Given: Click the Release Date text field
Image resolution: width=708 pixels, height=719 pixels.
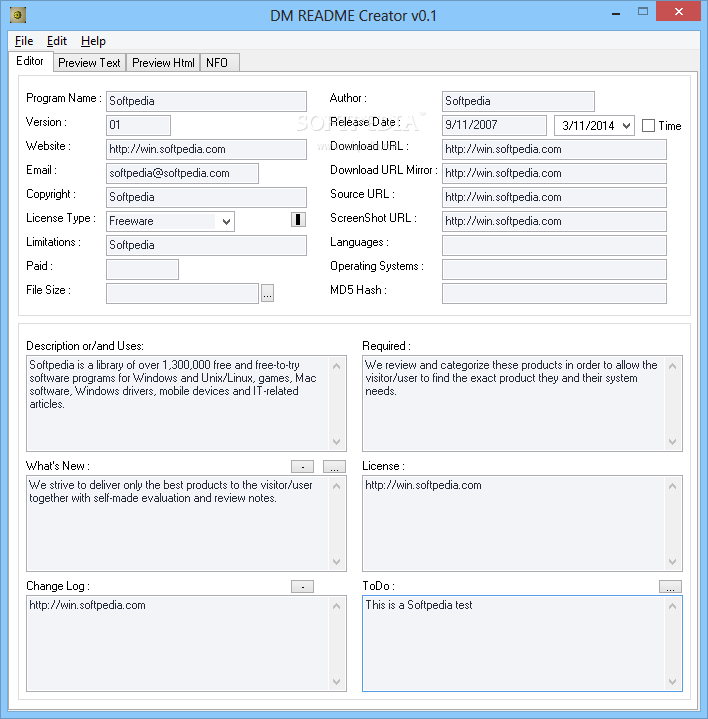Looking at the screenshot, I should point(494,125).
